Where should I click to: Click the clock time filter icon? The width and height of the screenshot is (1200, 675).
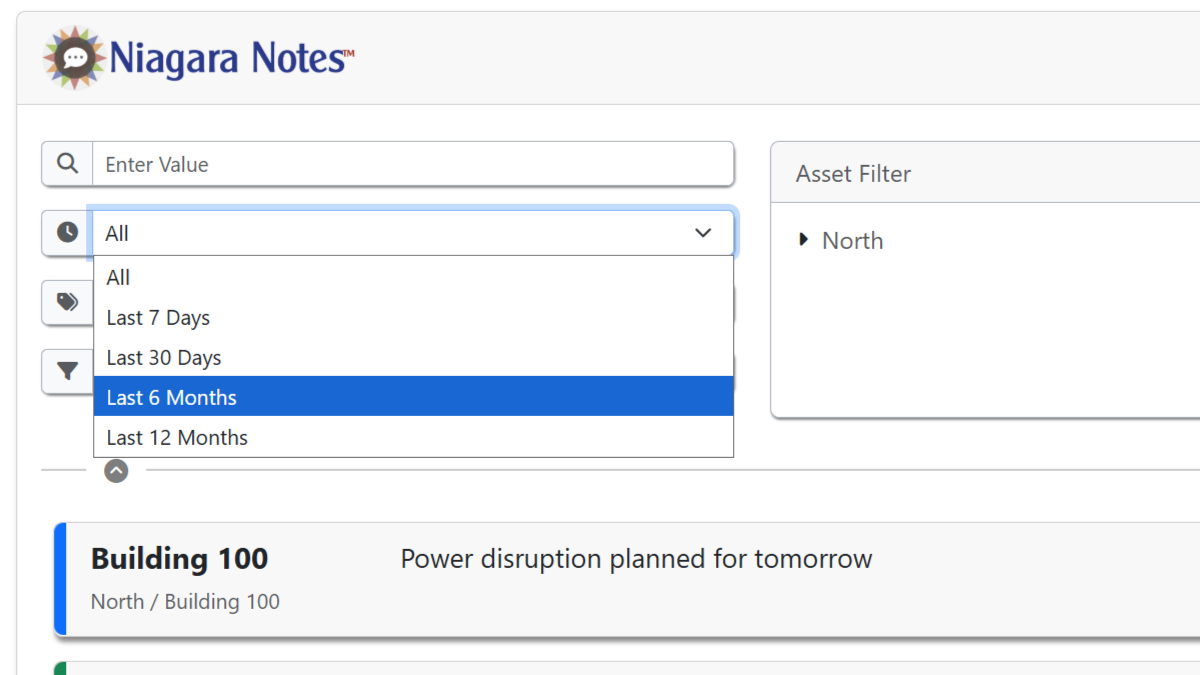(x=67, y=233)
